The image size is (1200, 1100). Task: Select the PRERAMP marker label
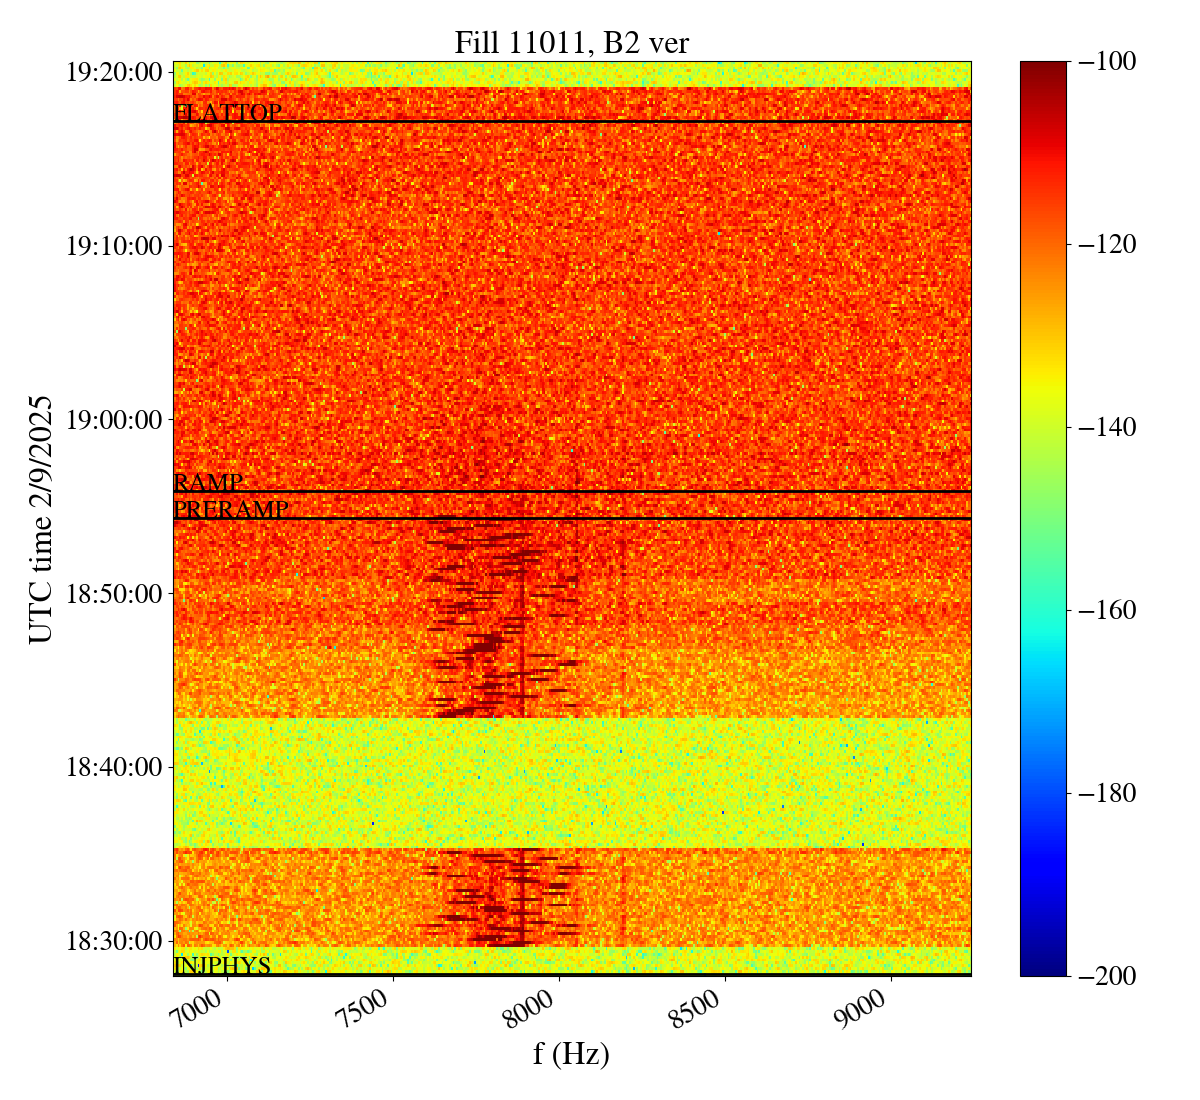(231, 510)
